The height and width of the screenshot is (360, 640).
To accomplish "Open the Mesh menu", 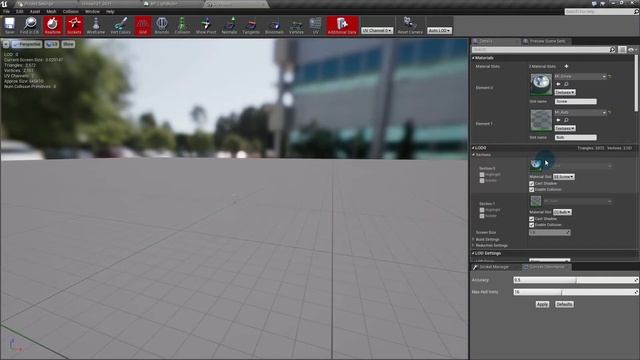I will point(51,11).
